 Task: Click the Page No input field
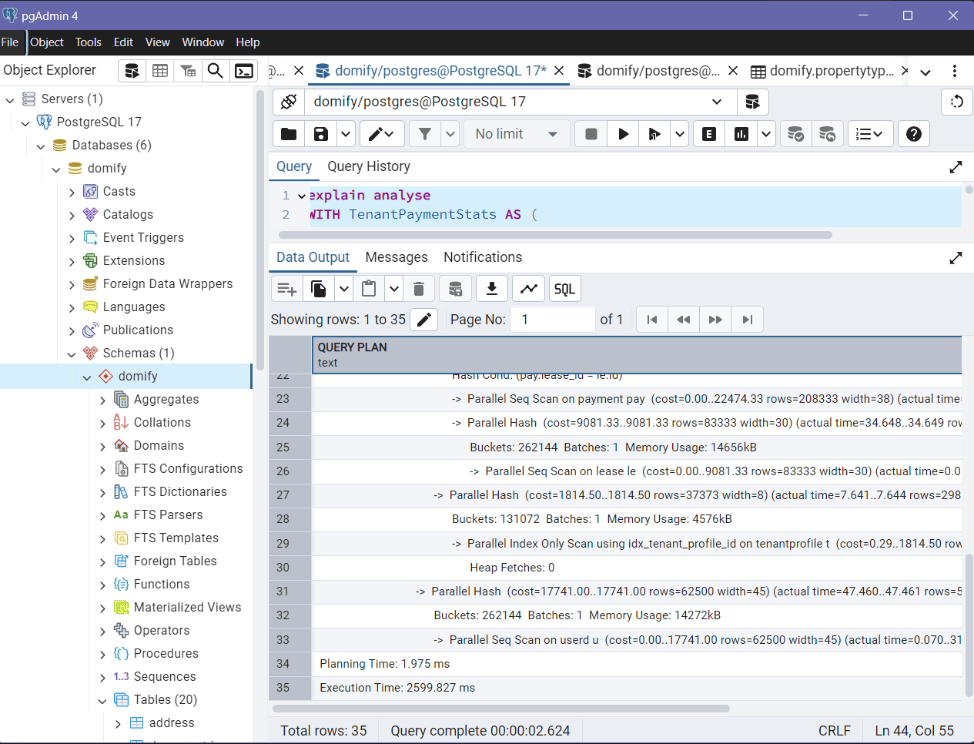[x=552, y=320]
